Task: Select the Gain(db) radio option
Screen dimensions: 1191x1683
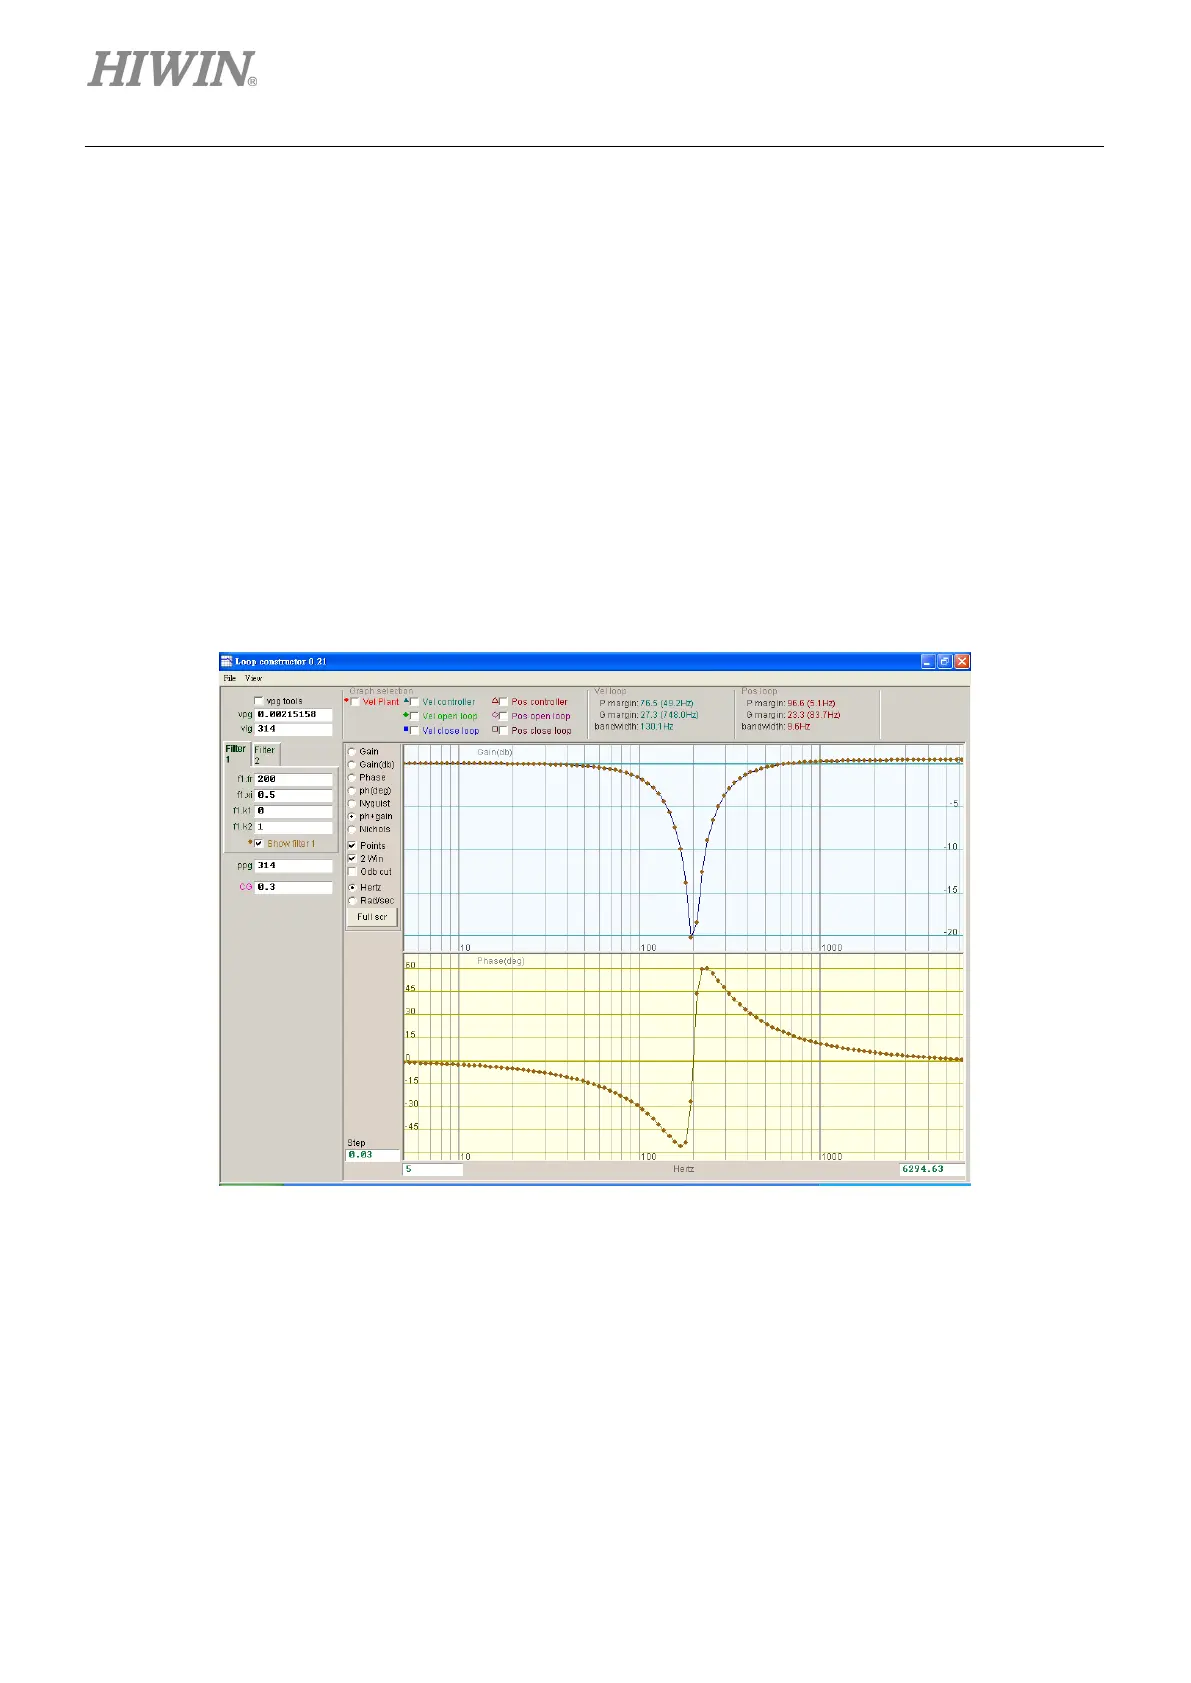Action: click(x=352, y=764)
